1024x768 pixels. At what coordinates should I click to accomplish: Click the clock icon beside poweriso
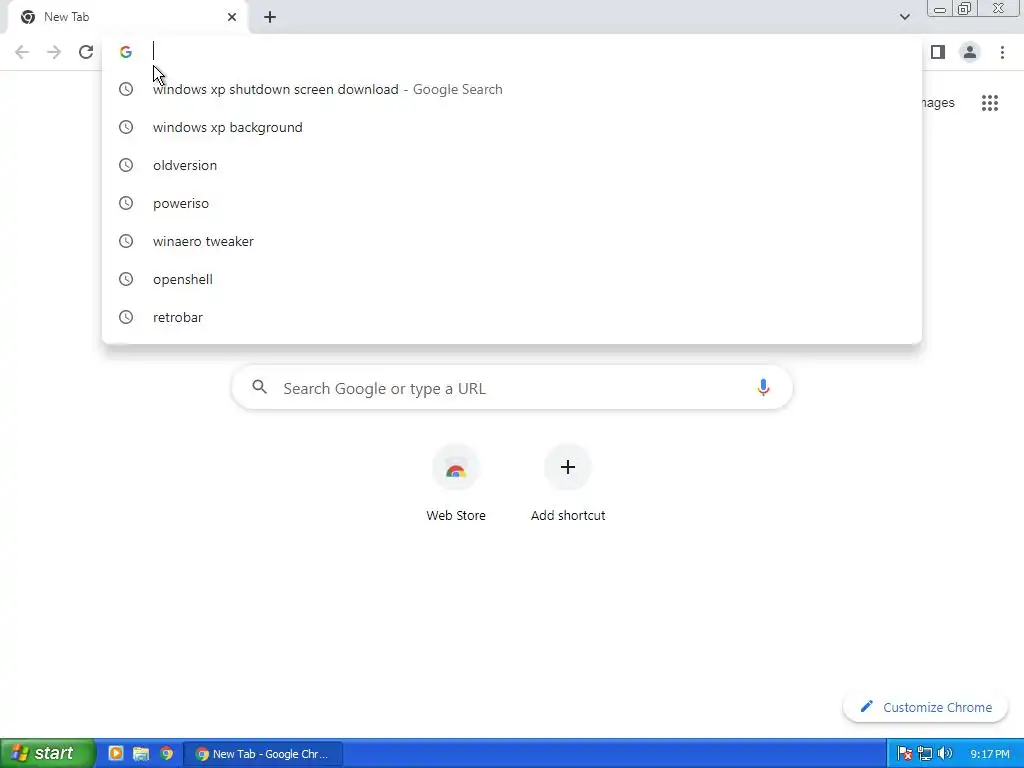126,203
